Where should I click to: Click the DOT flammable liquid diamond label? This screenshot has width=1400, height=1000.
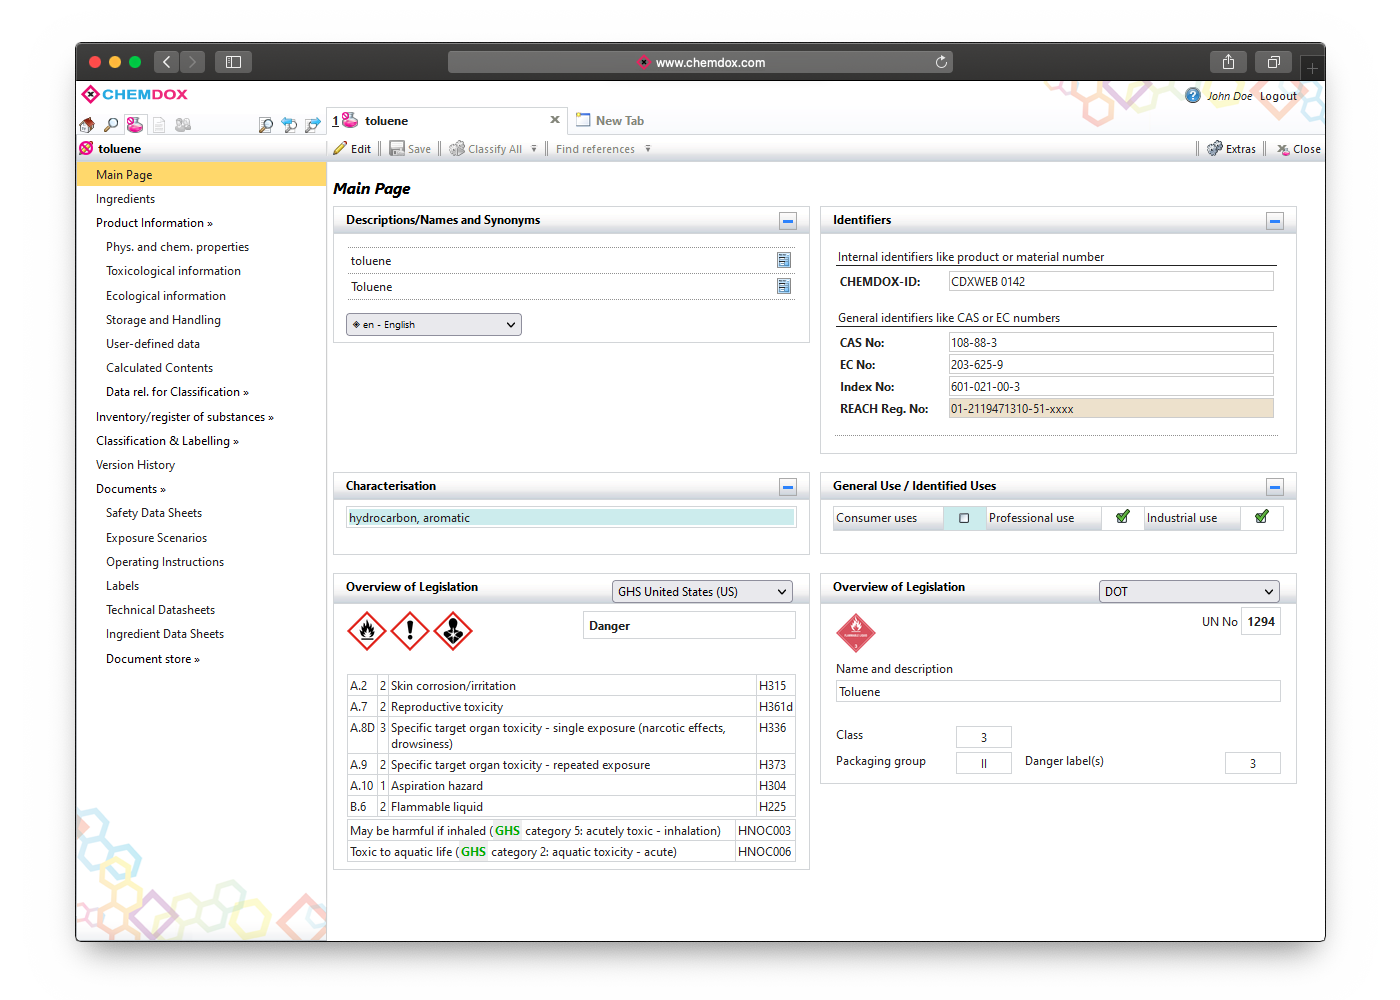point(855,632)
